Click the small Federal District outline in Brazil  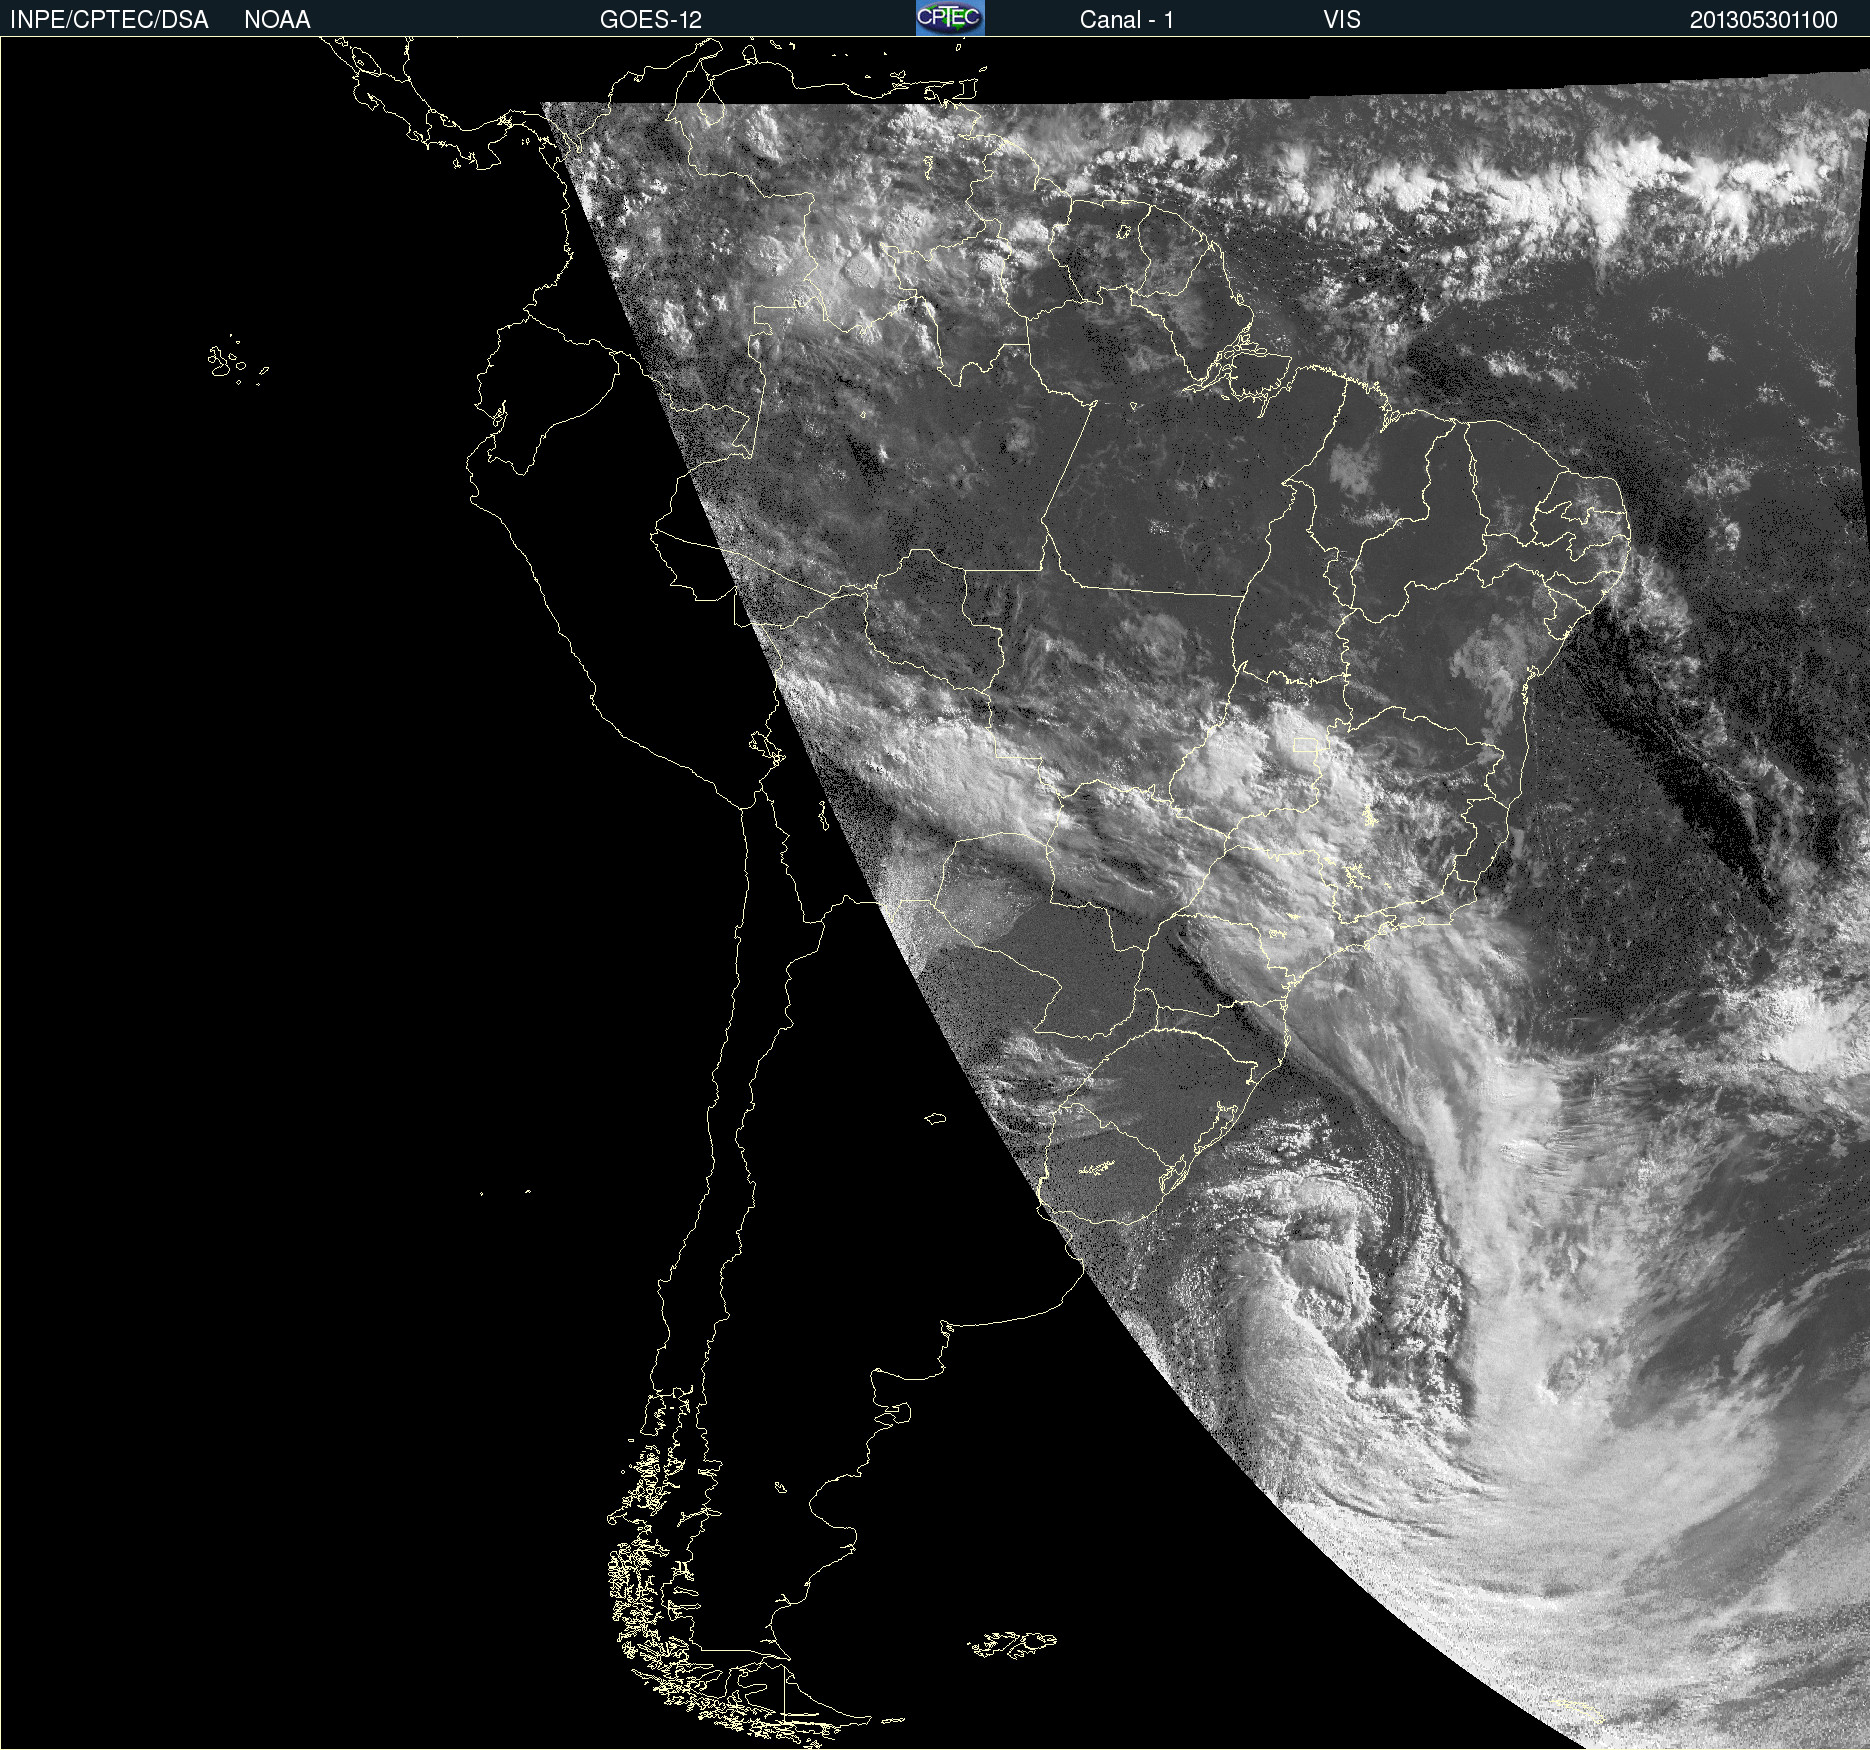1306,745
